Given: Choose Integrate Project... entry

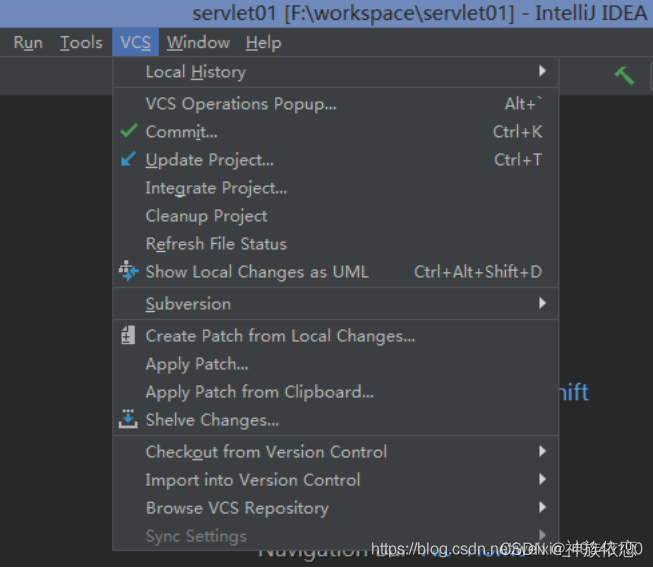Looking at the screenshot, I should pyautogui.click(x=336, y=188).
